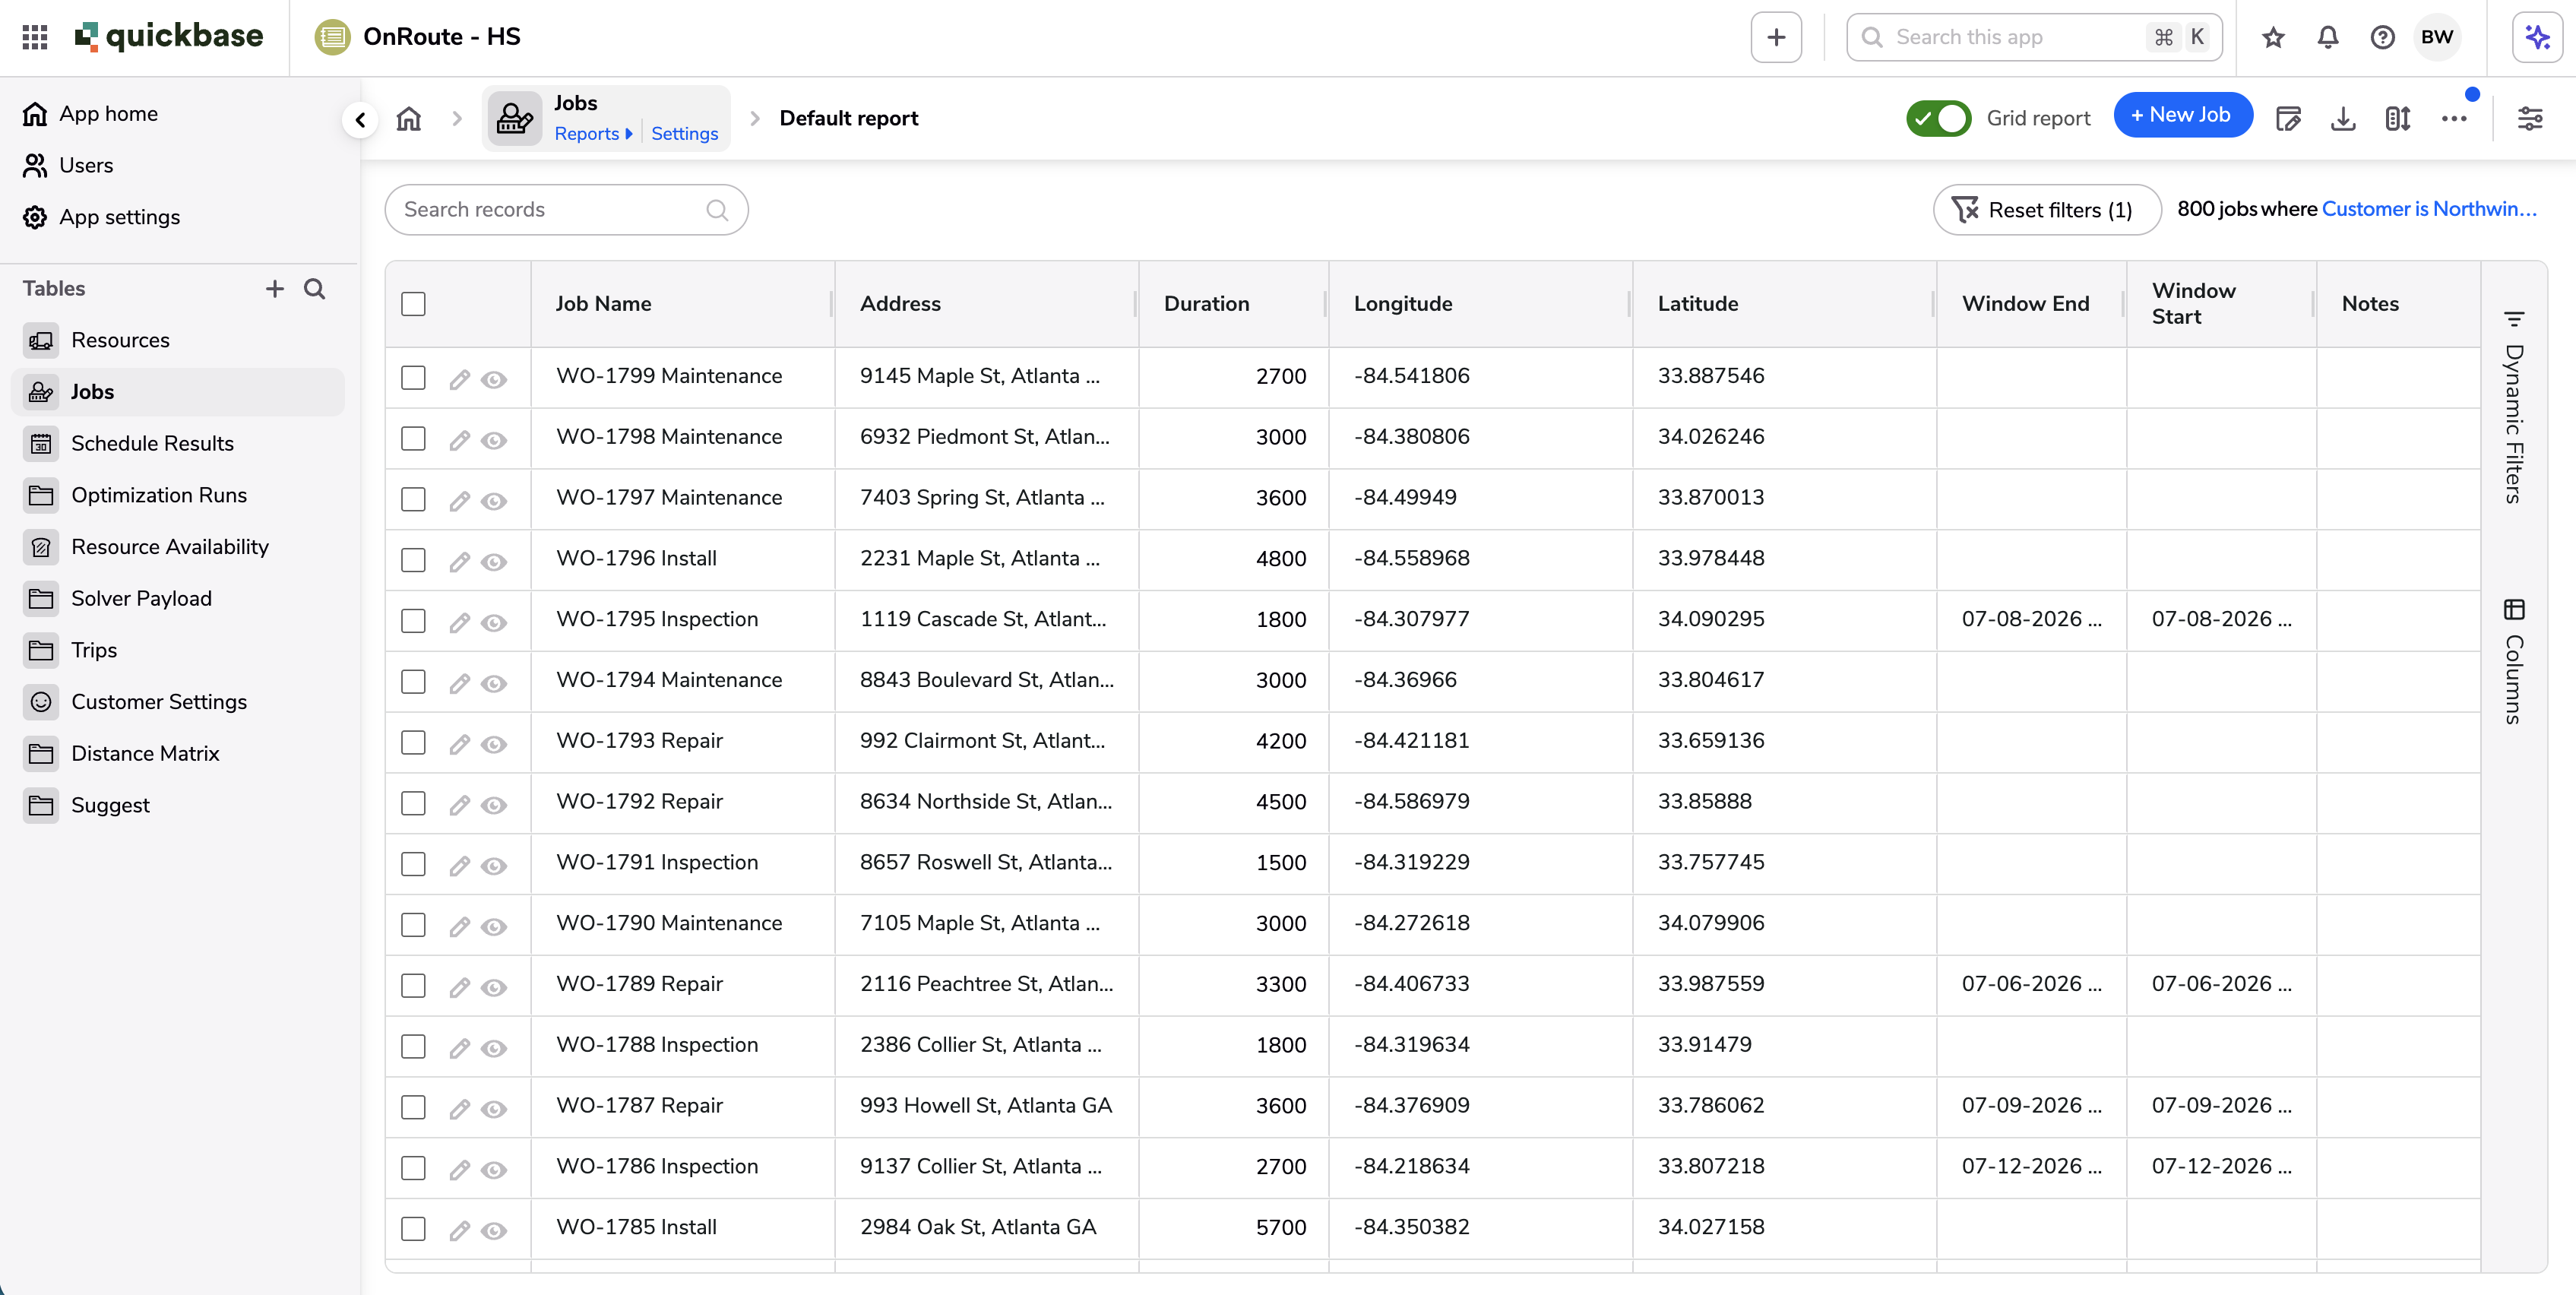View WO-1798 Maintenance record eye icon
2576x1295 pixels.
pos(494,440)
